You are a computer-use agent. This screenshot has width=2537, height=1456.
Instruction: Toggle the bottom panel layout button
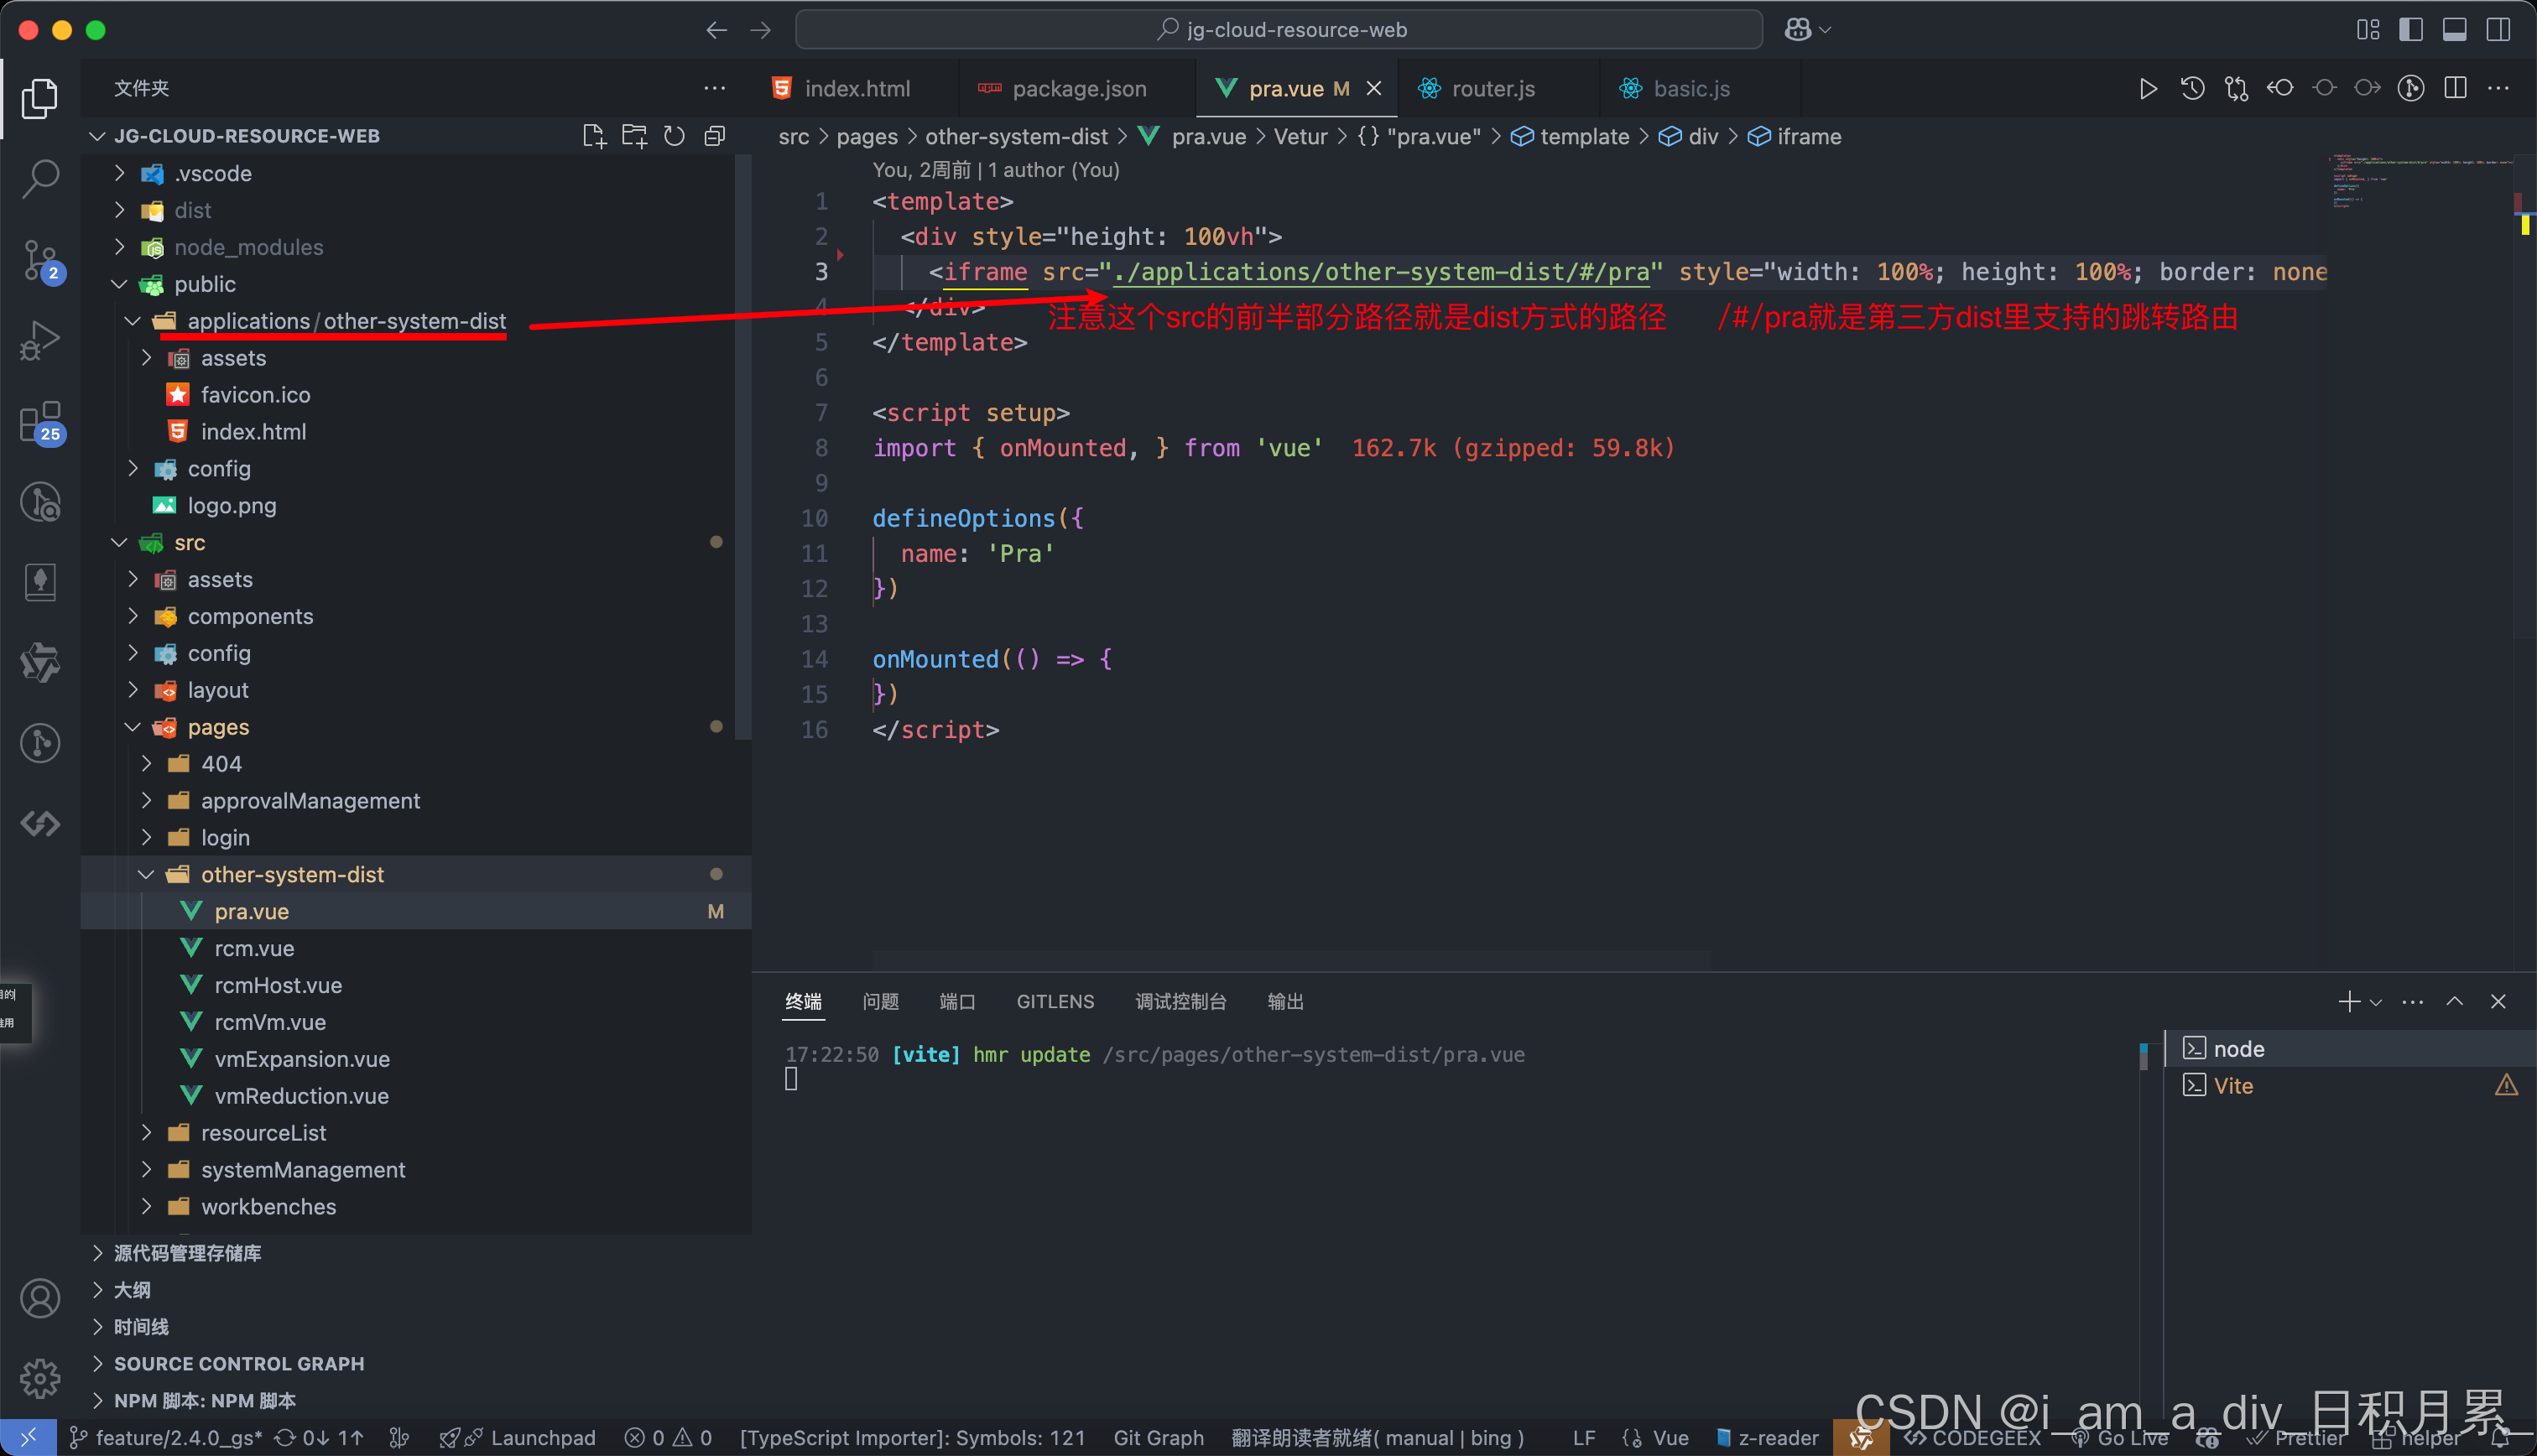[2454, 30]
